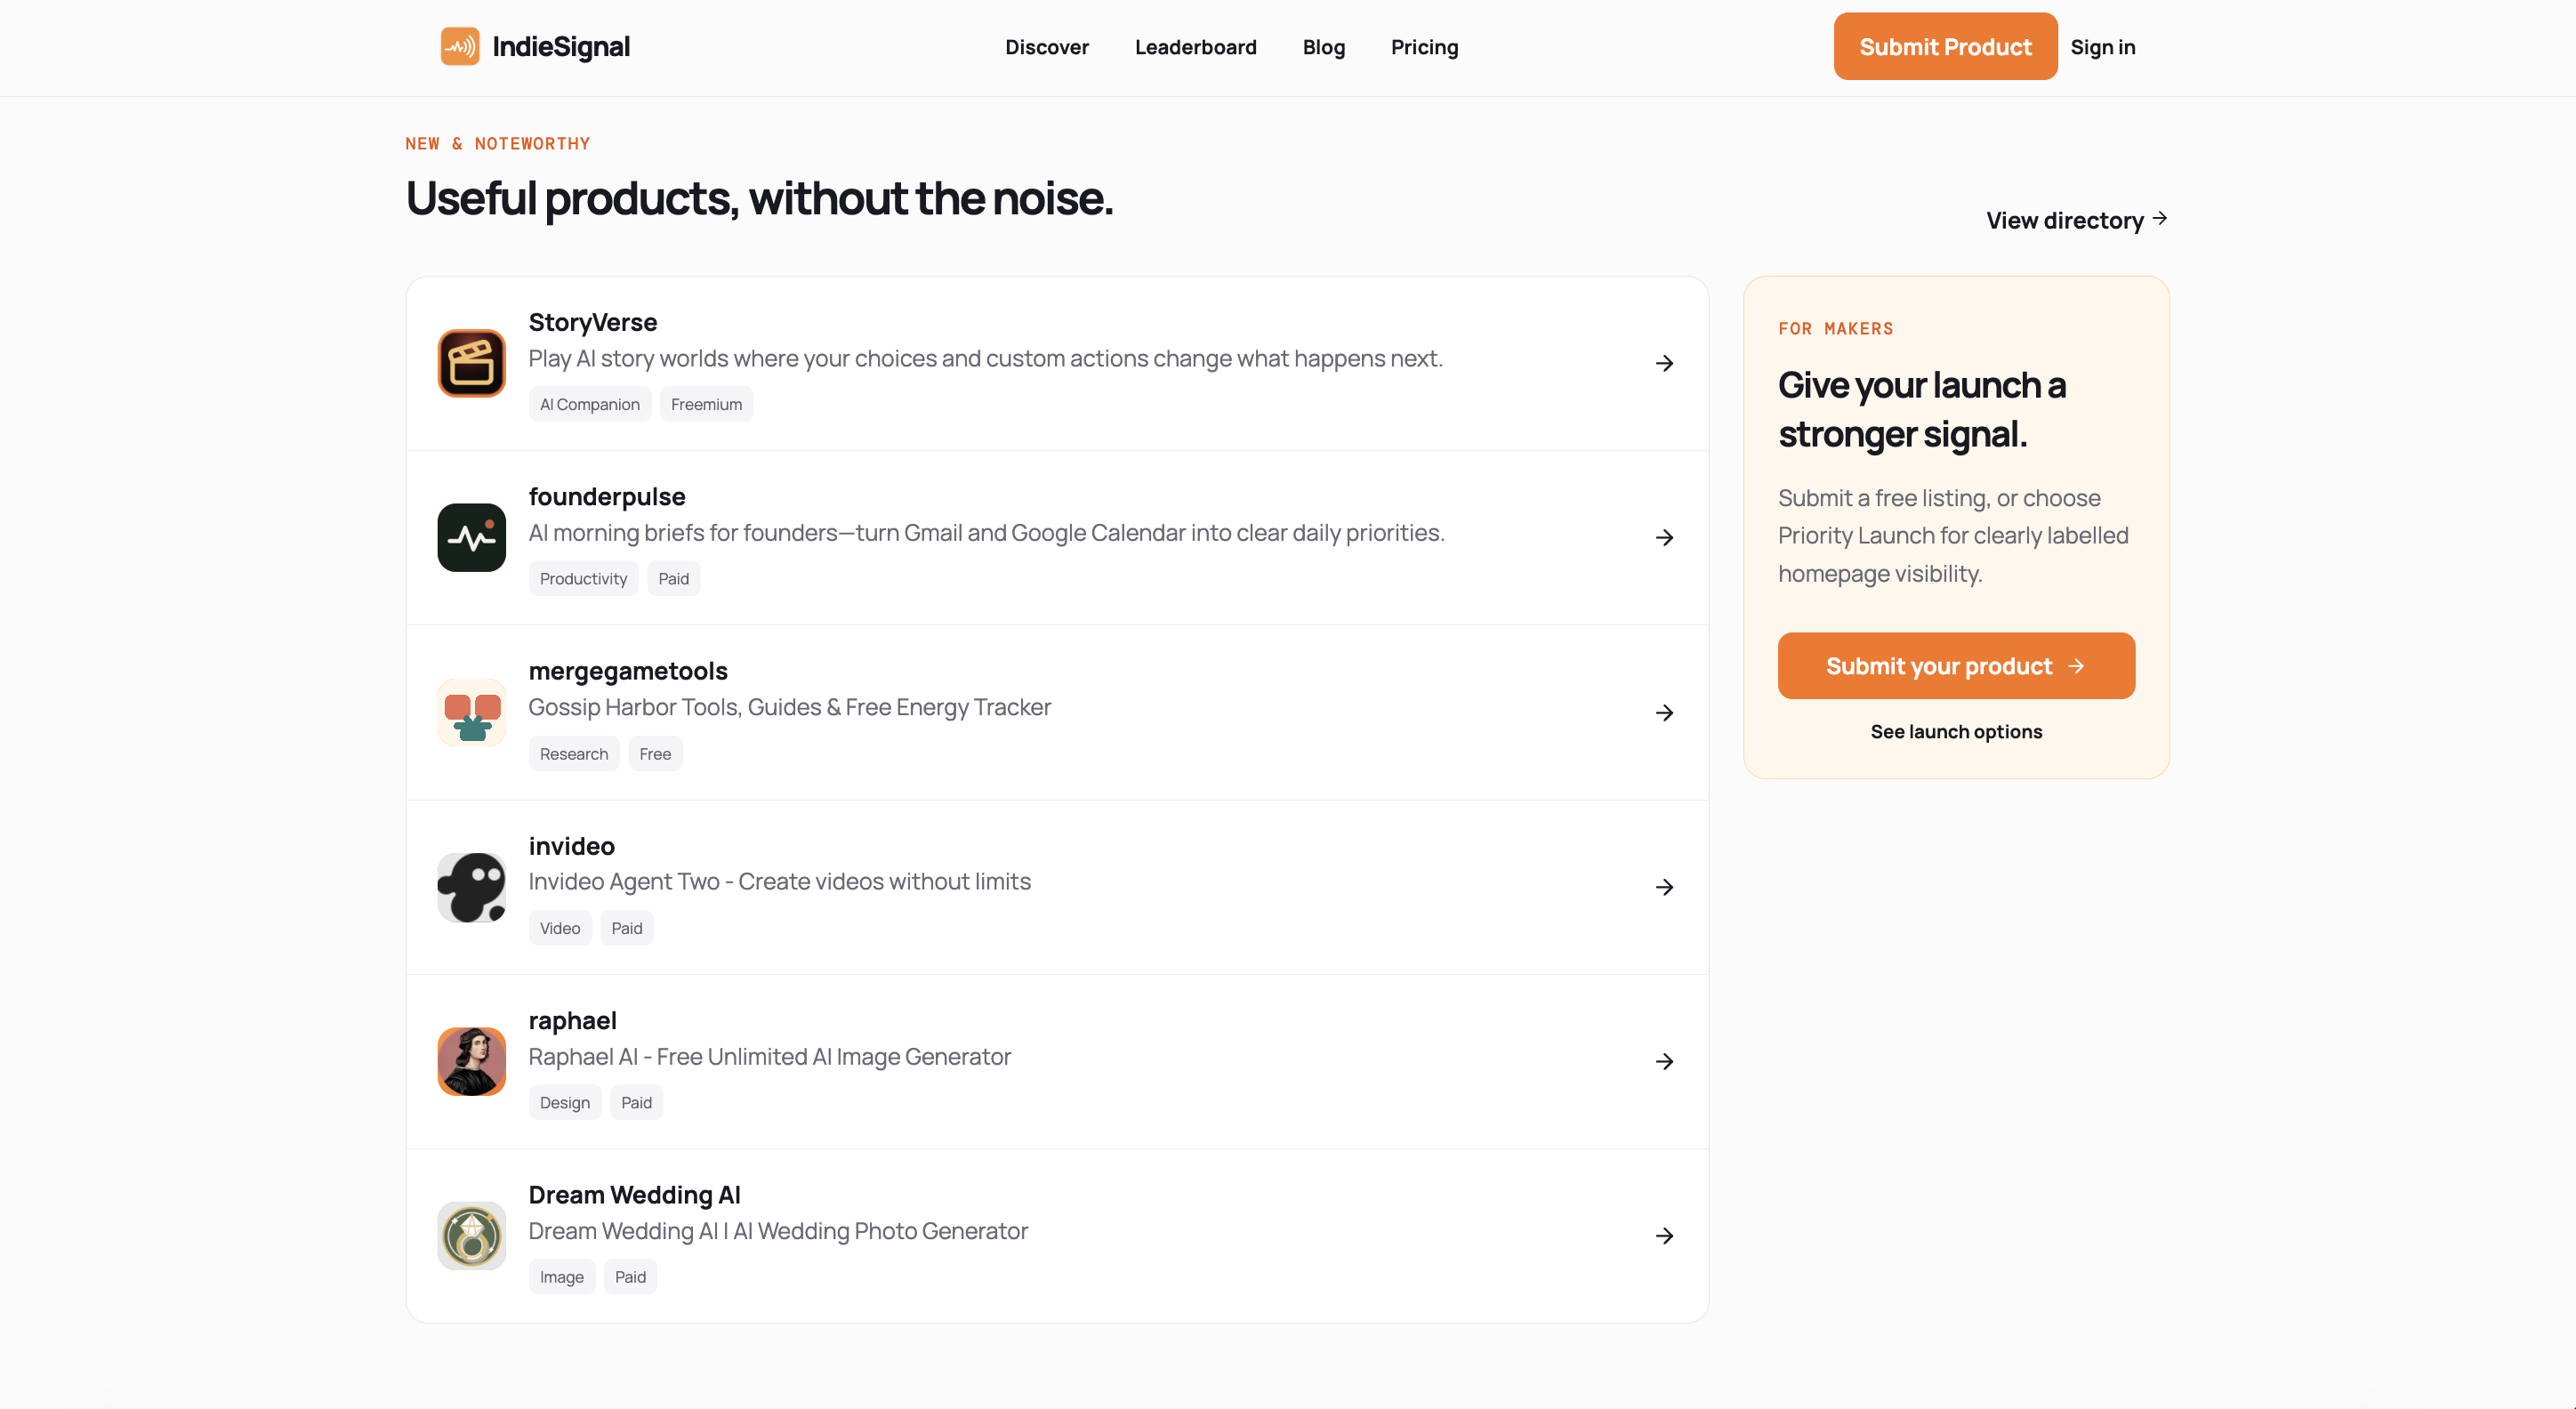2576x1409 pixels.
Task: Click the StoryVerse description about AI story worlds
Action: [985, 358]
